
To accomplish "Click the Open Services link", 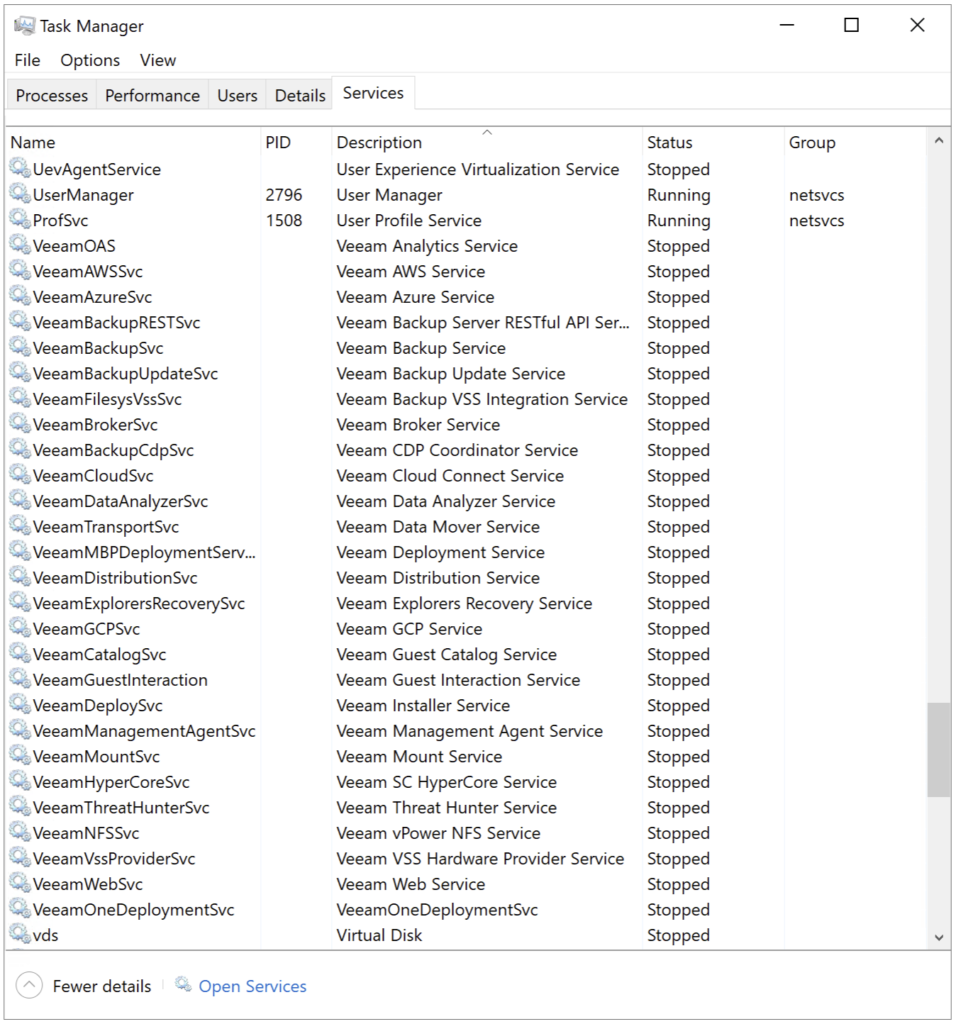I will (x=252, y=986).
